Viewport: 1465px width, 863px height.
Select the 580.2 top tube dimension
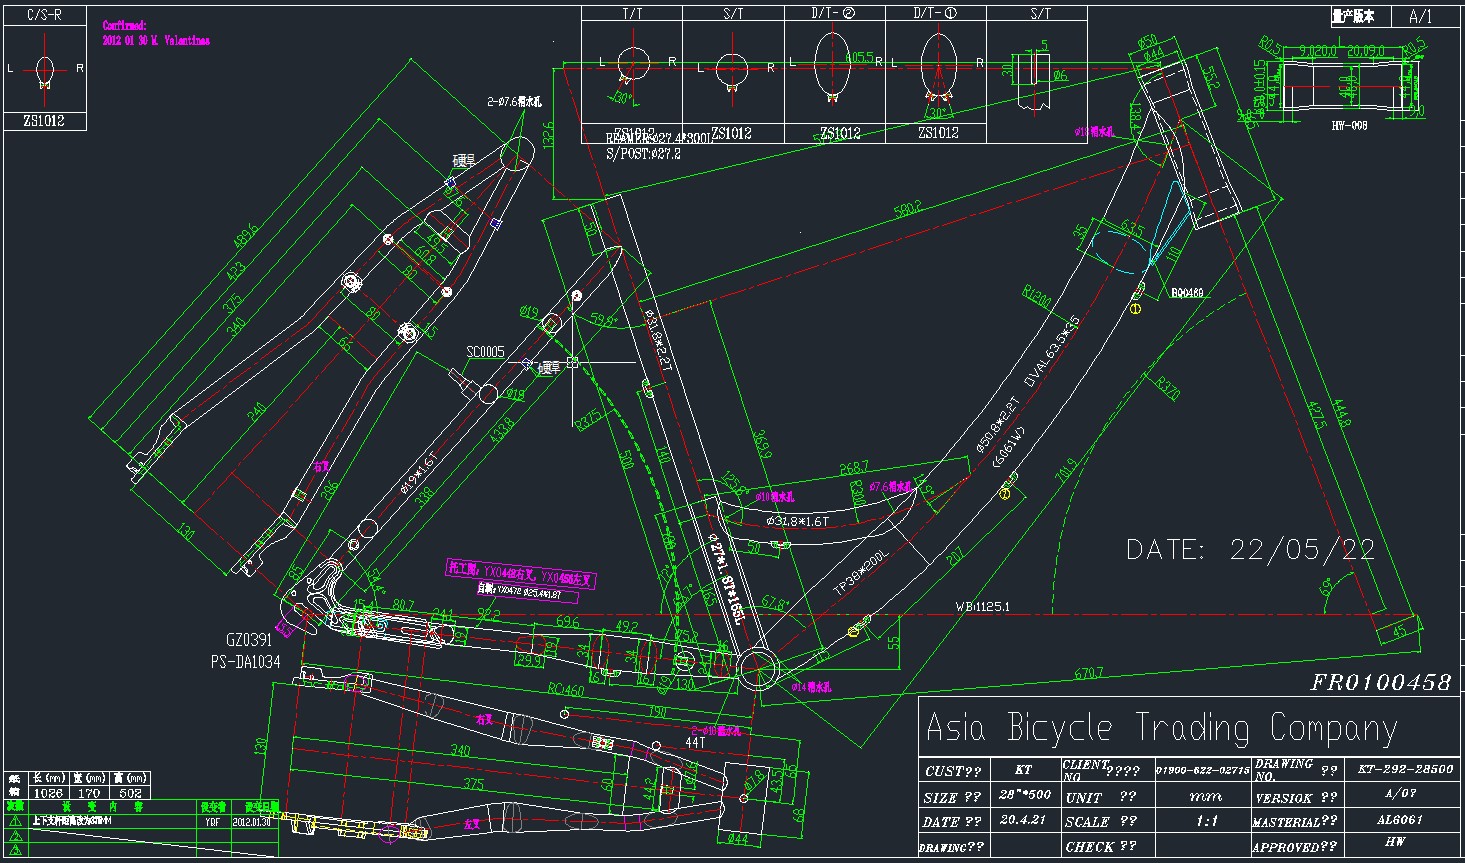click(908, 210)
